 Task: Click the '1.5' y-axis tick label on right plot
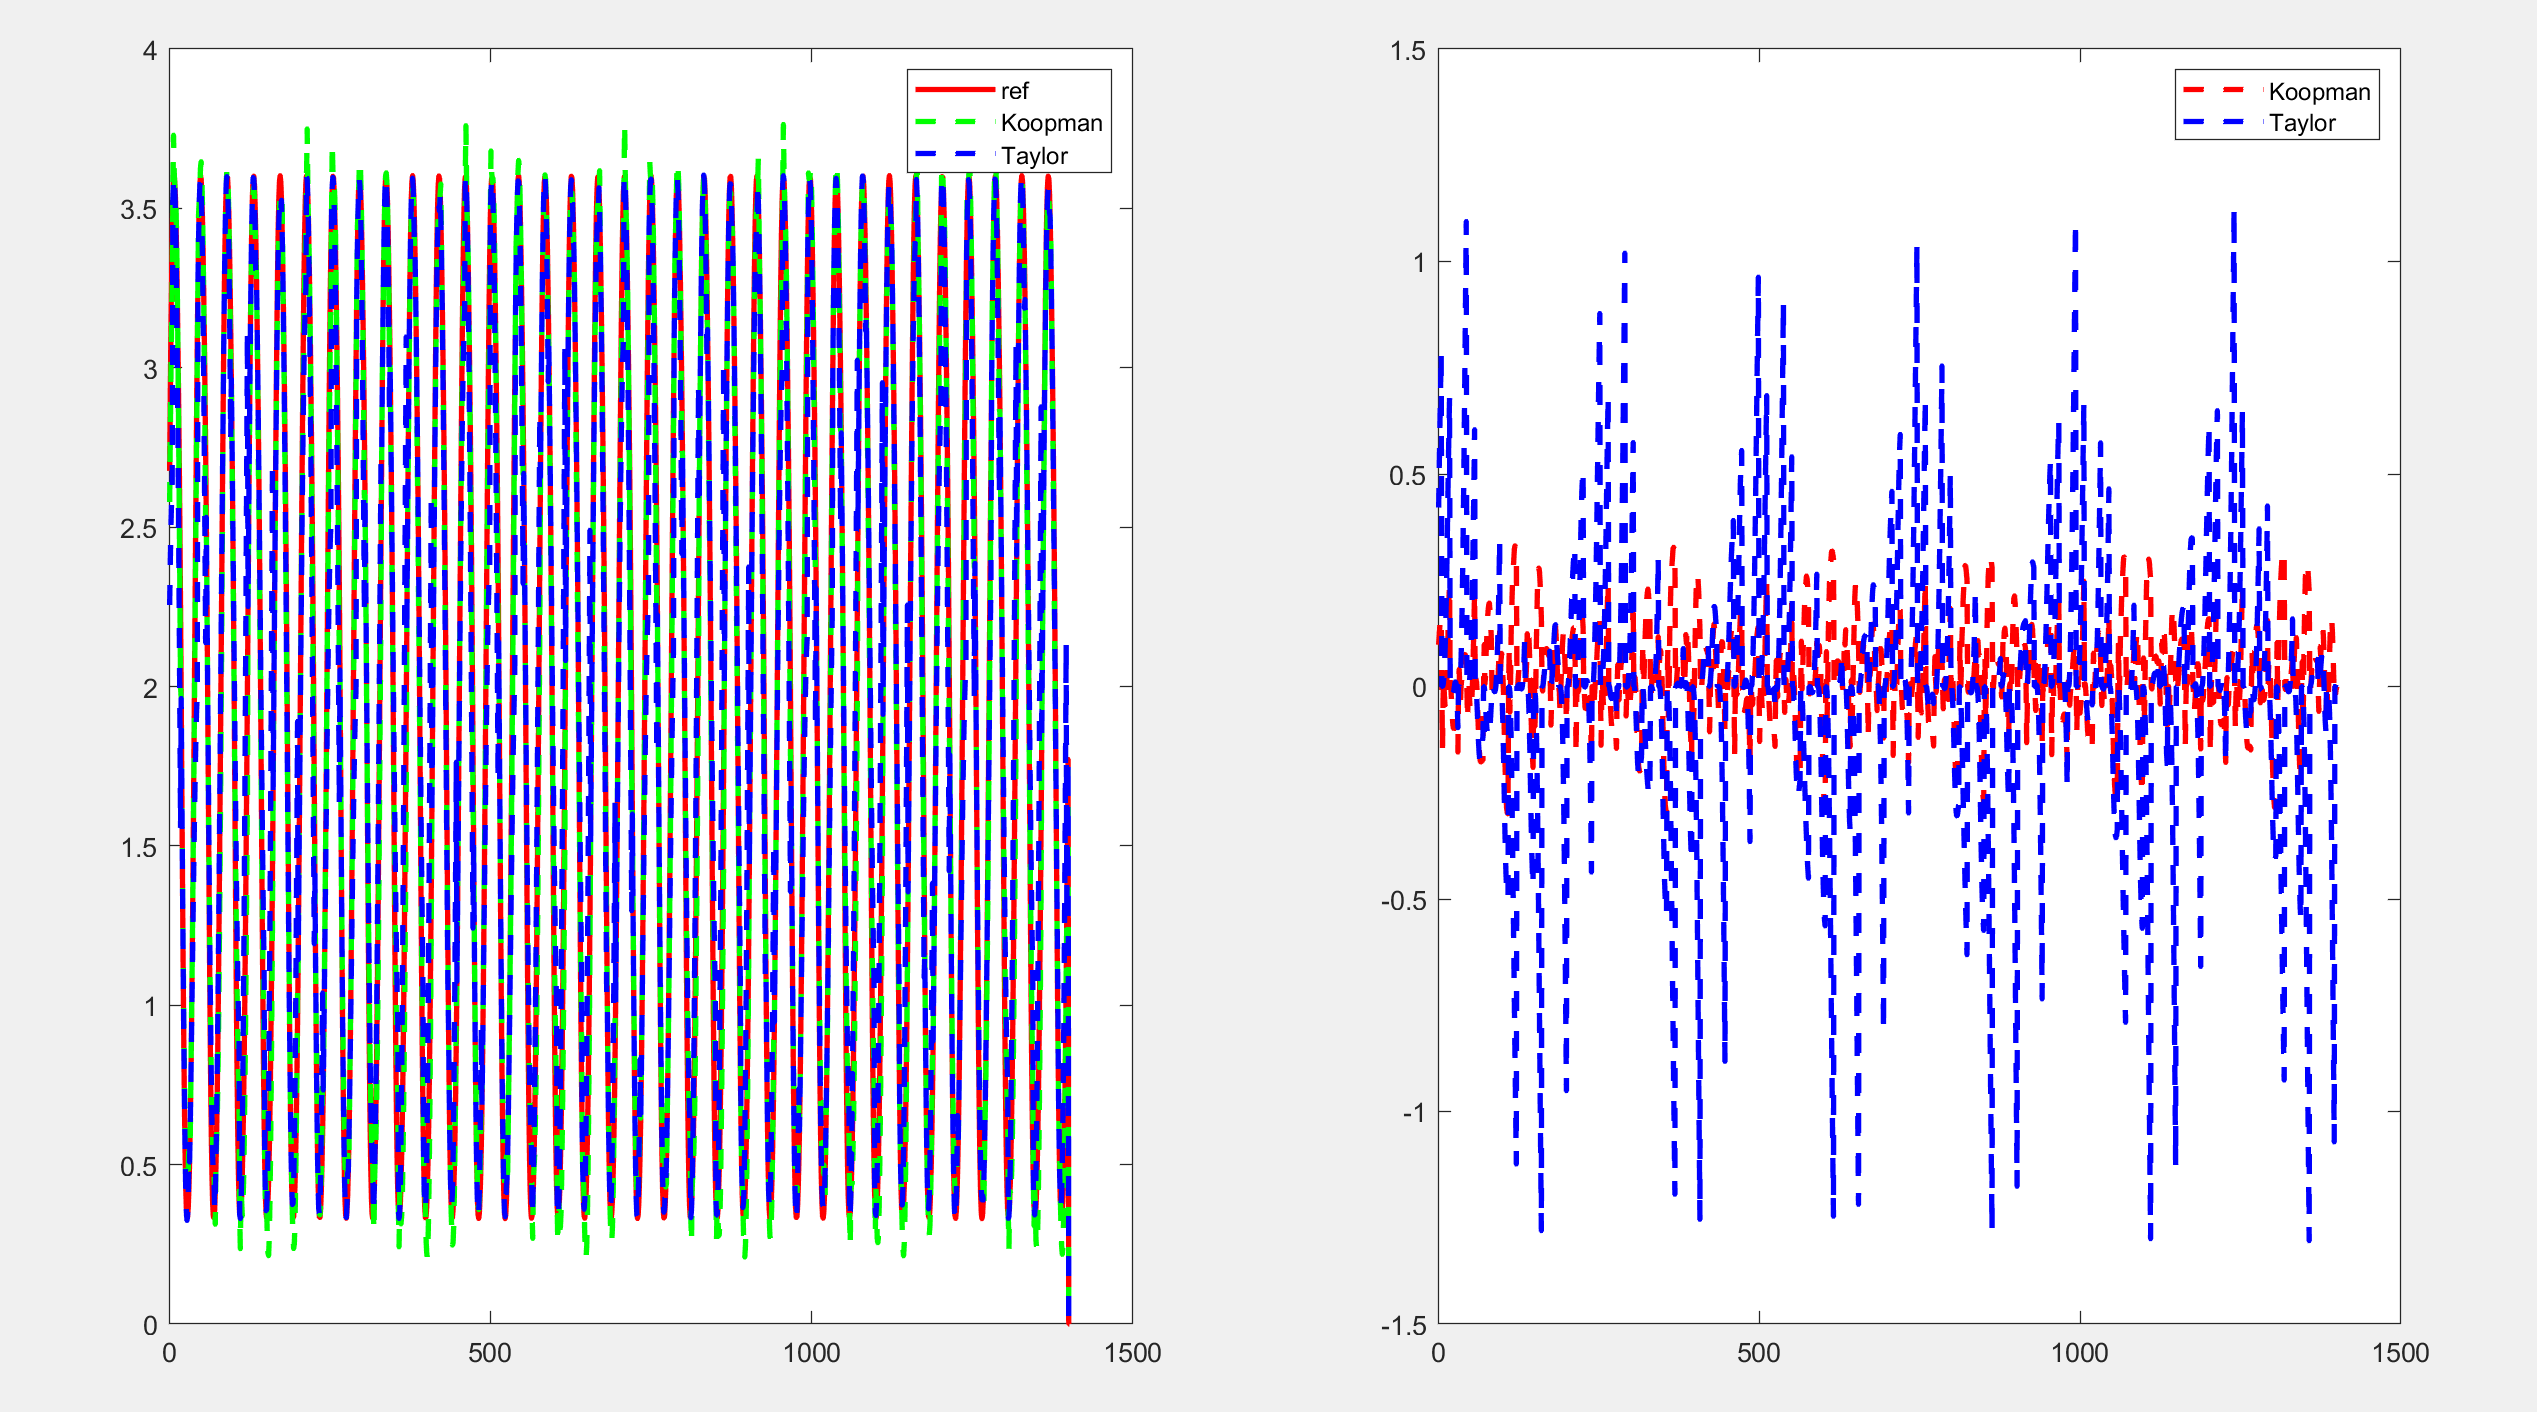(x=1407, y=51)
